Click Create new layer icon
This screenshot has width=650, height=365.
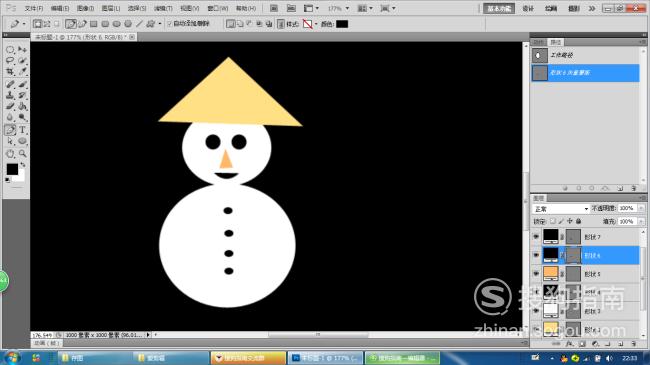[621, 344]
